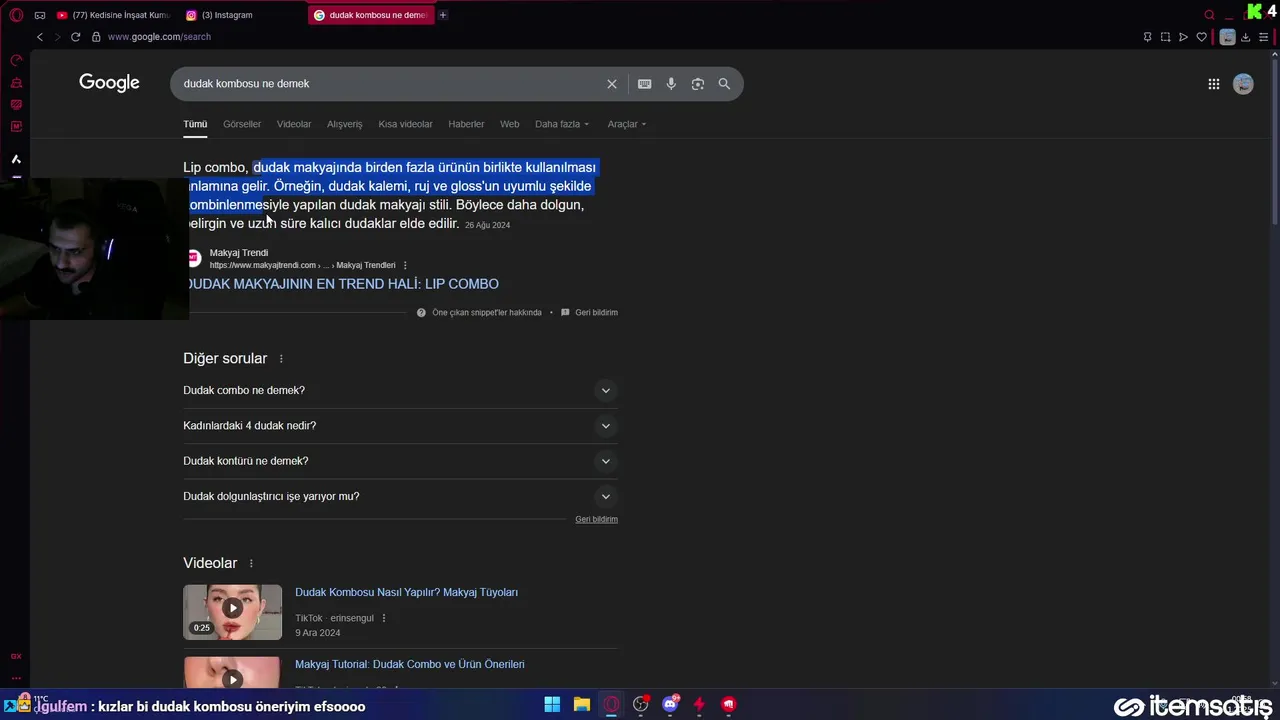Image resolution: width=1280 pixels, height=720 pixels.
Task: Select the Tümü results tab
Action: click(195, 124)
